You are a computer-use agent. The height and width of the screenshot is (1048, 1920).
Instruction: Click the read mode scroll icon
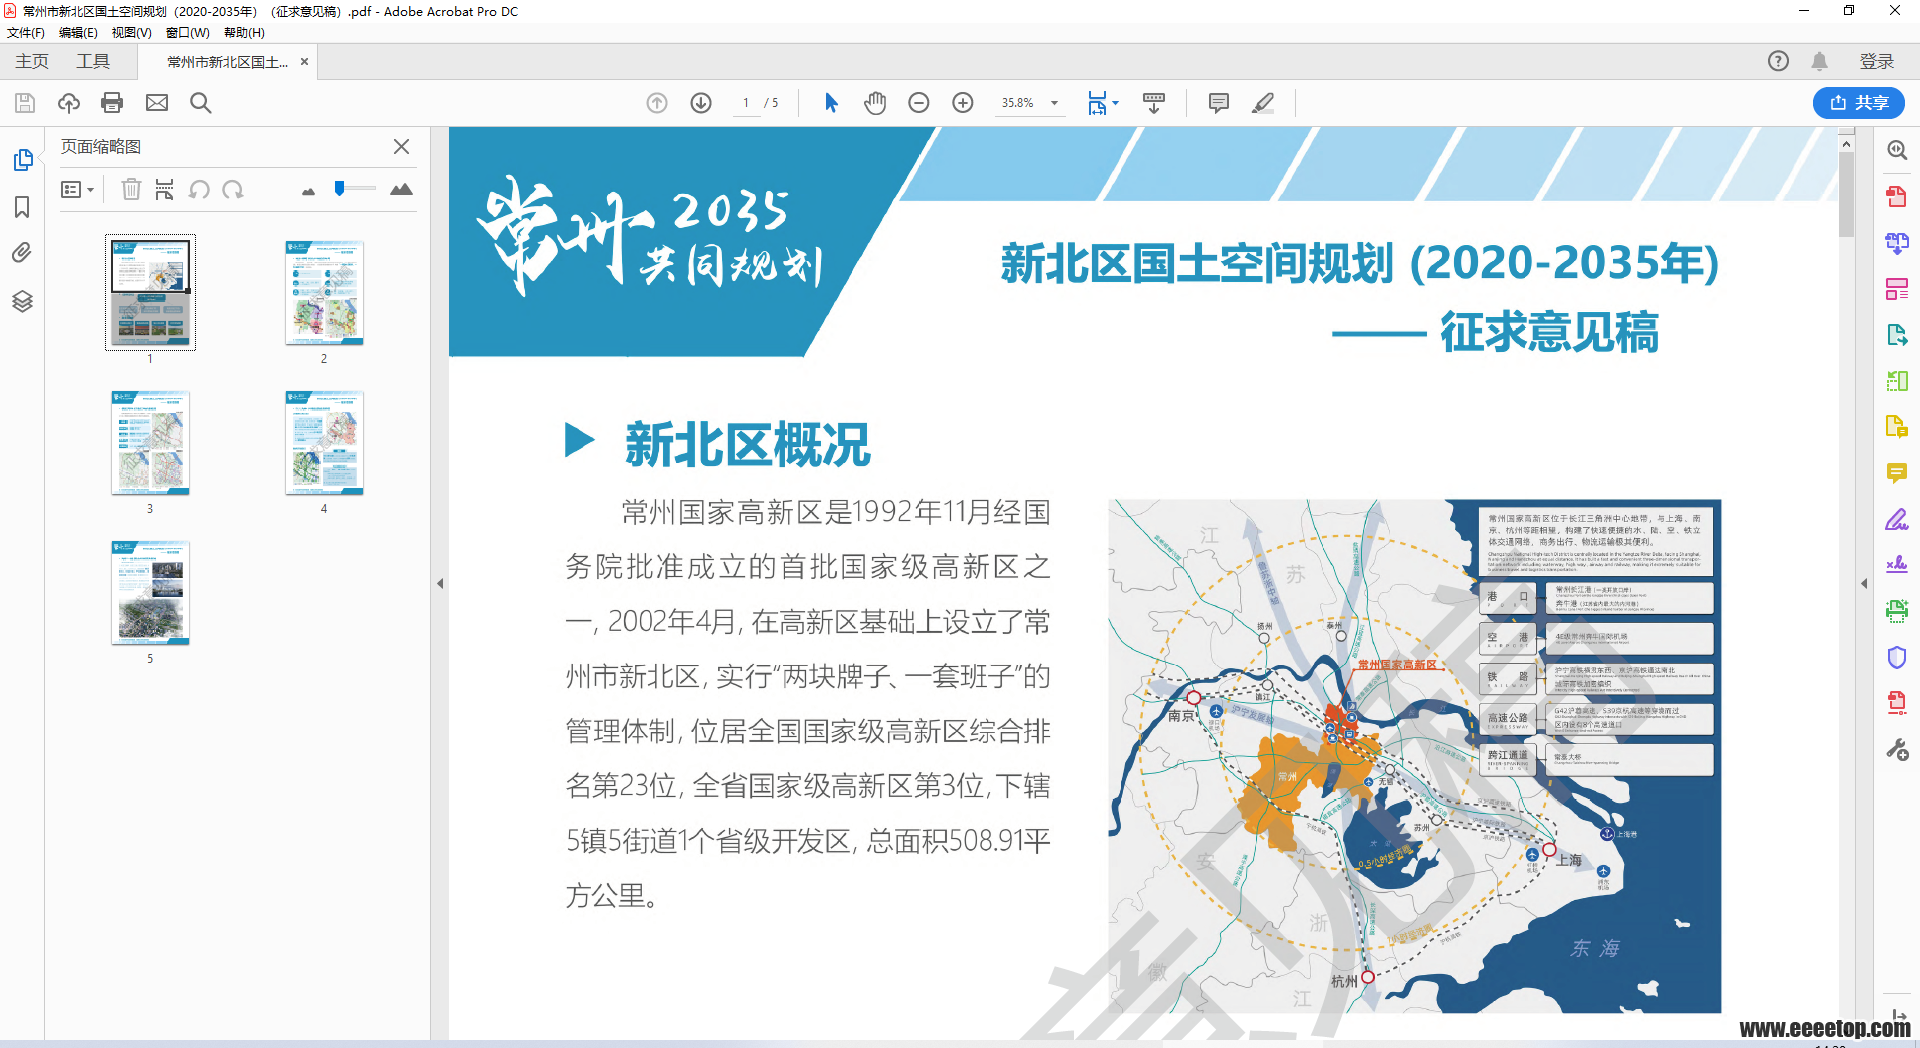point(1154,103)
